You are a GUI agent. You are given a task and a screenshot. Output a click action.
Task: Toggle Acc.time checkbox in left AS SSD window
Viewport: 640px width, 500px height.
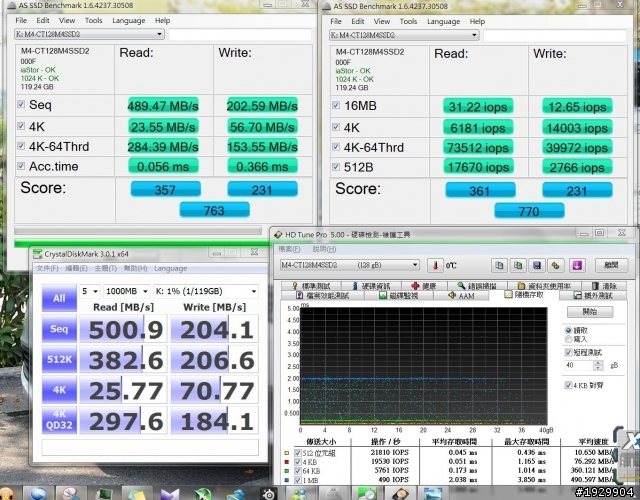click(21, 166)
